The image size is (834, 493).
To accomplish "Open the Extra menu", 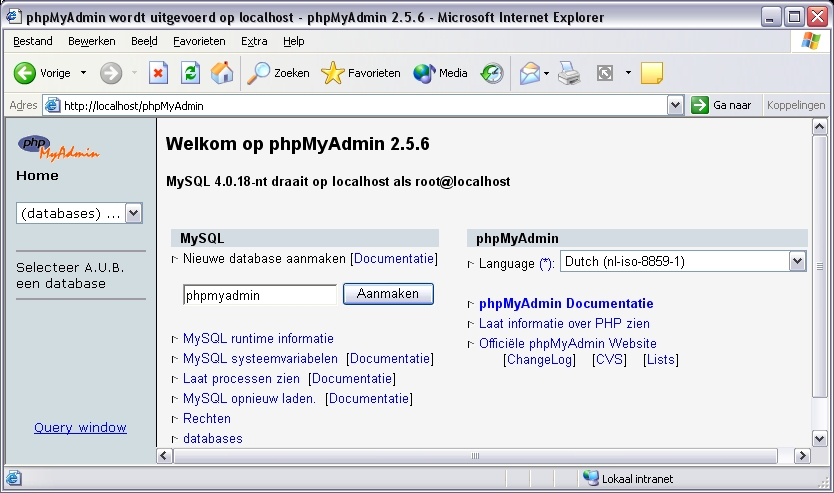I will click(254, 41).
